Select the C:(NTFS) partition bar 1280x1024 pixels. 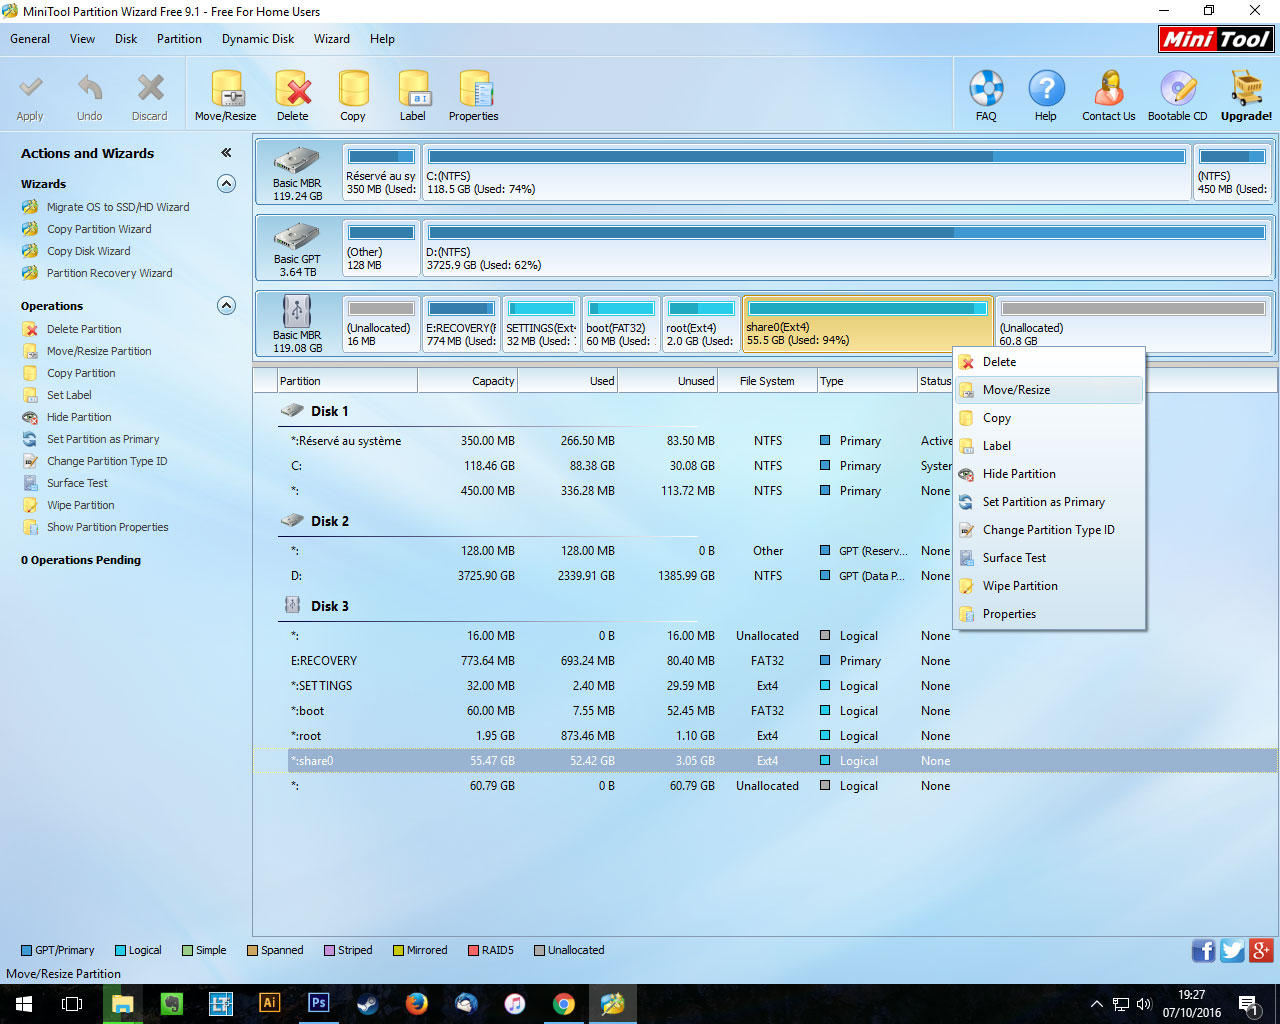point(806,173)
